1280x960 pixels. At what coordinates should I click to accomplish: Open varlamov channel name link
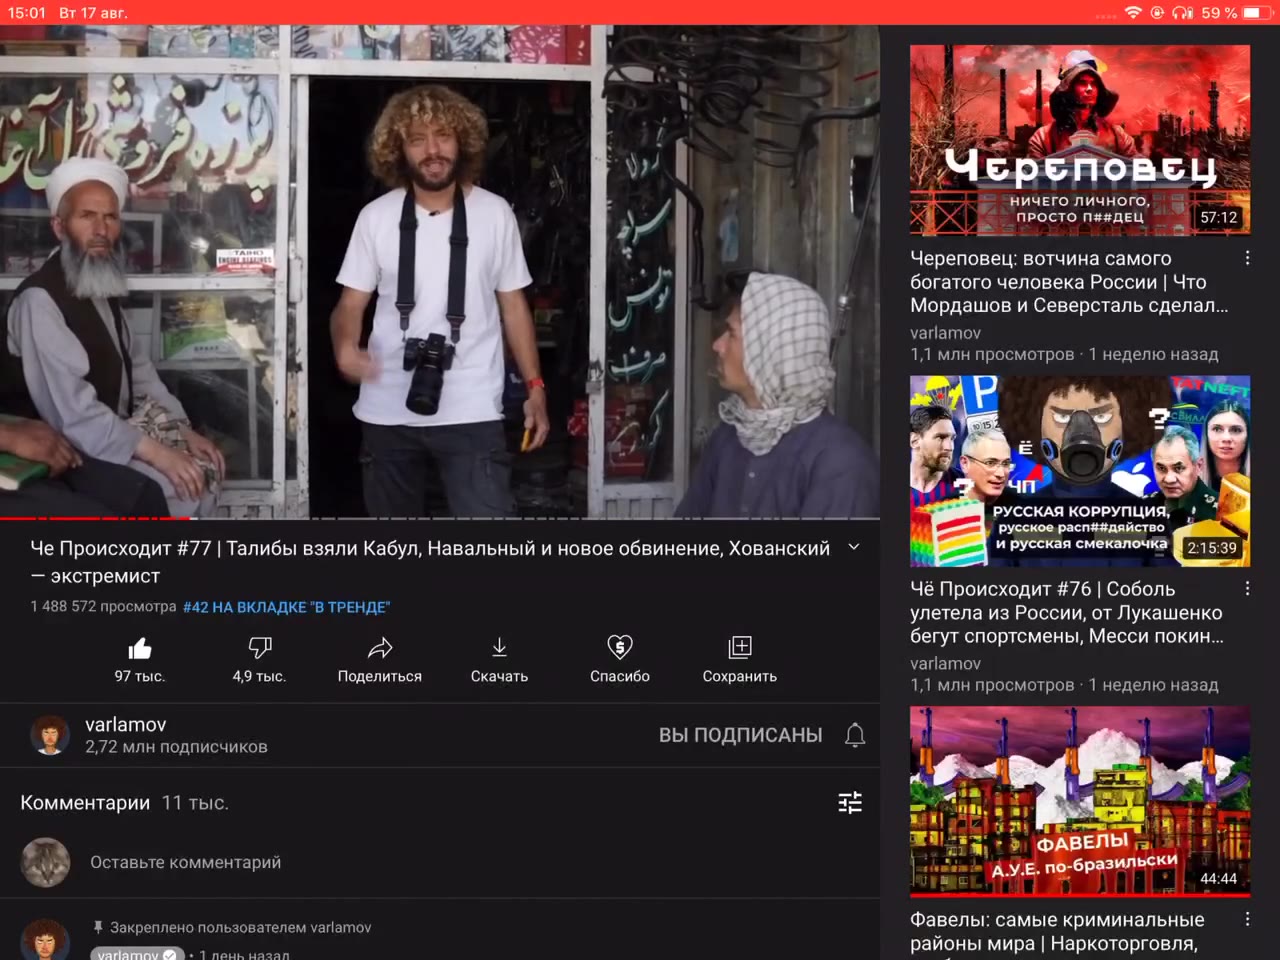[126, 724]
